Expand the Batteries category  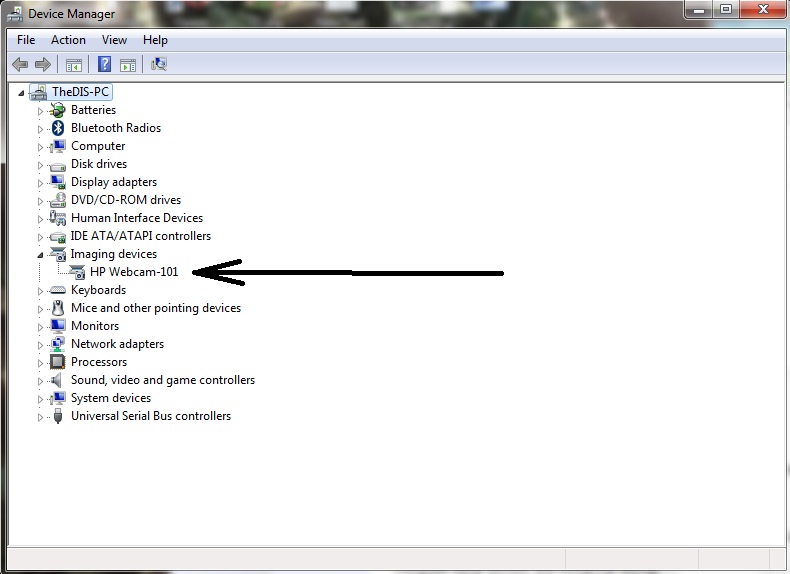click(41, 110)
